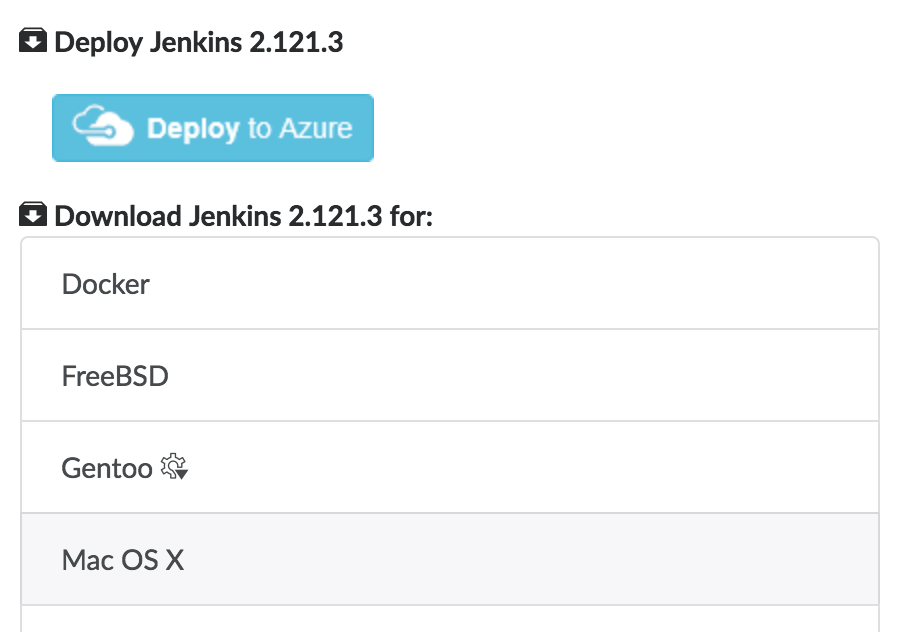Click the empty right side of the FreeBSD row
Screen dimensions: 898x632
(650, 376)
